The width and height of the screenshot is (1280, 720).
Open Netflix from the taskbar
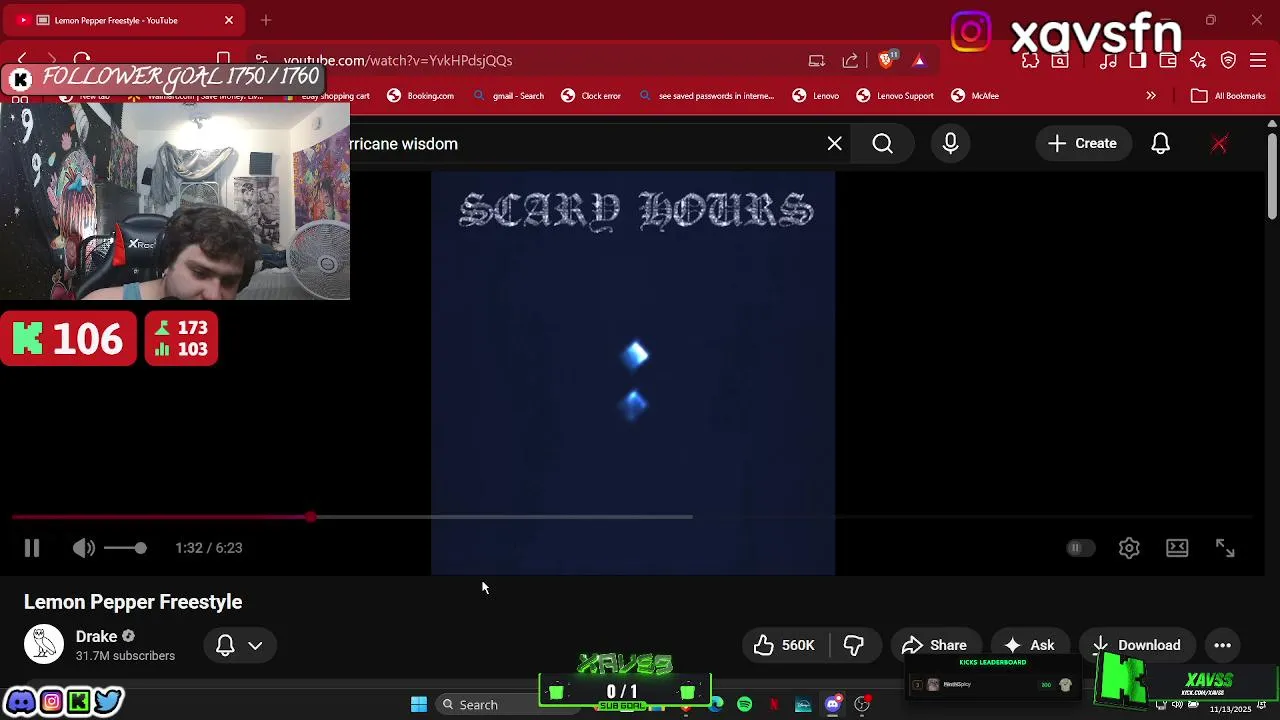coord(774,705)
